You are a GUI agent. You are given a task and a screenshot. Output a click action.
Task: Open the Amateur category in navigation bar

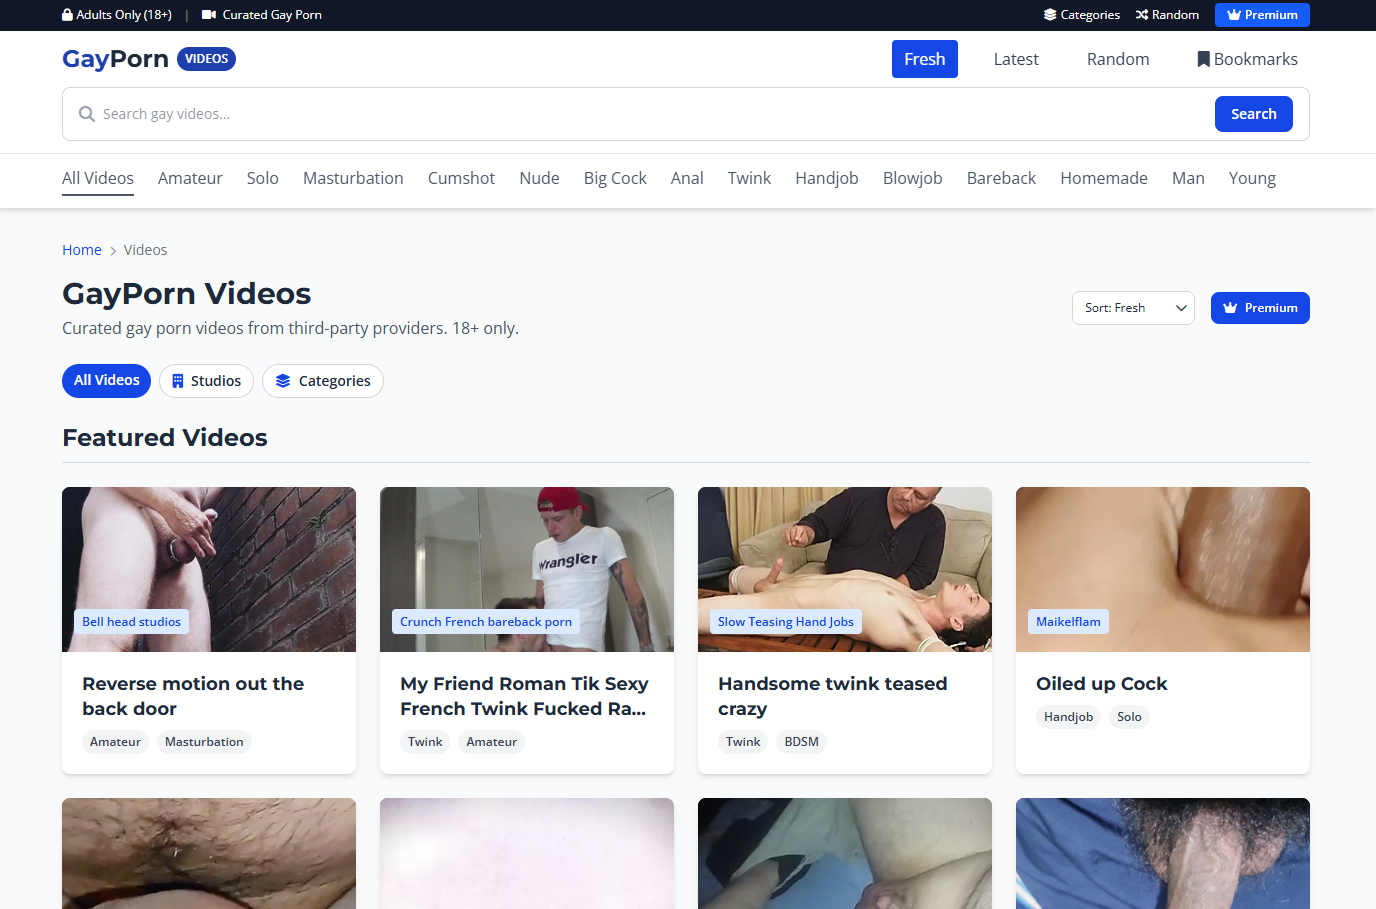click(x=190, y=178)
